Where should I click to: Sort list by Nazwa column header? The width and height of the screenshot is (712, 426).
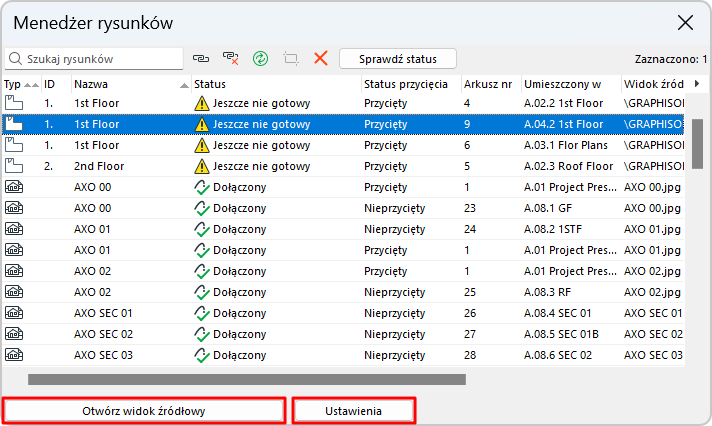click(x=91, y=84)
